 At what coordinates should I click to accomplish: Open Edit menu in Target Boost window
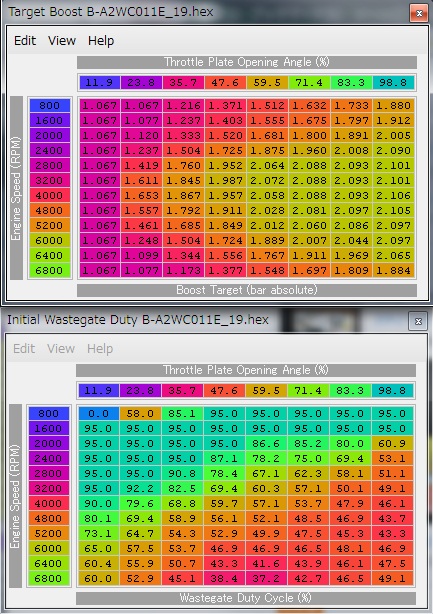[25, 40]
